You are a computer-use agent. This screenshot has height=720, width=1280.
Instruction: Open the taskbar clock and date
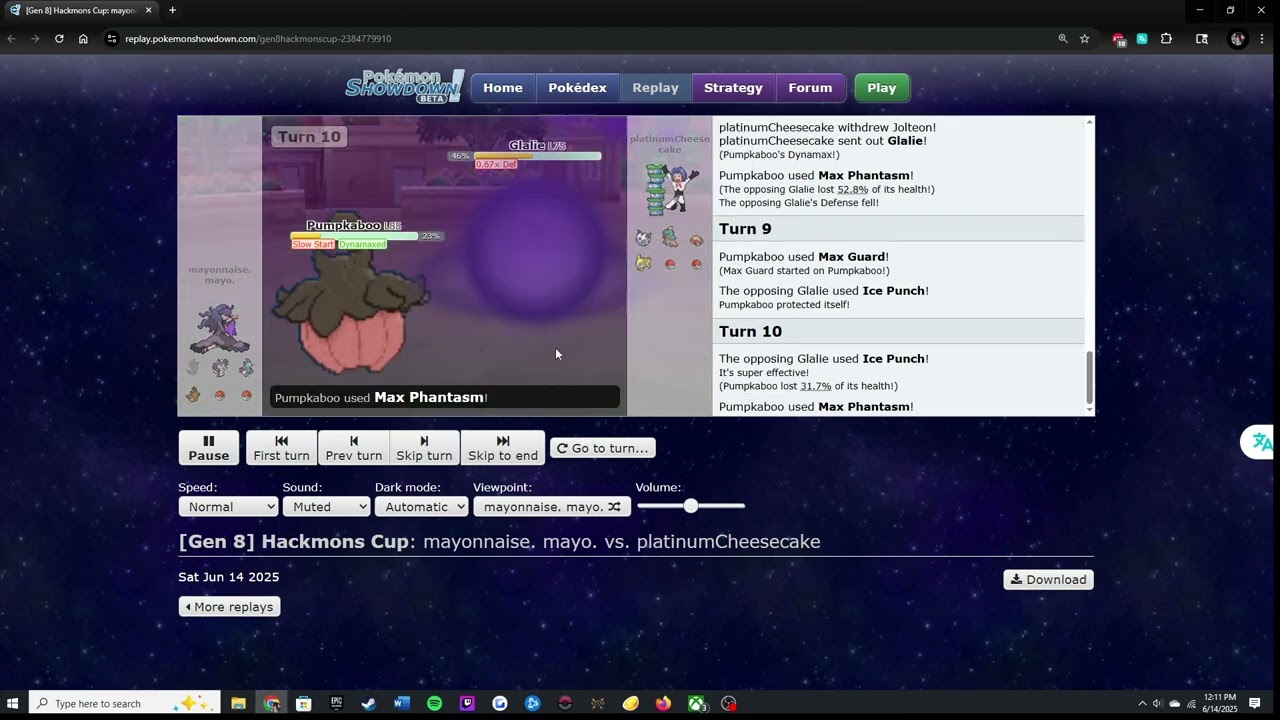[x=1220, y=703]
